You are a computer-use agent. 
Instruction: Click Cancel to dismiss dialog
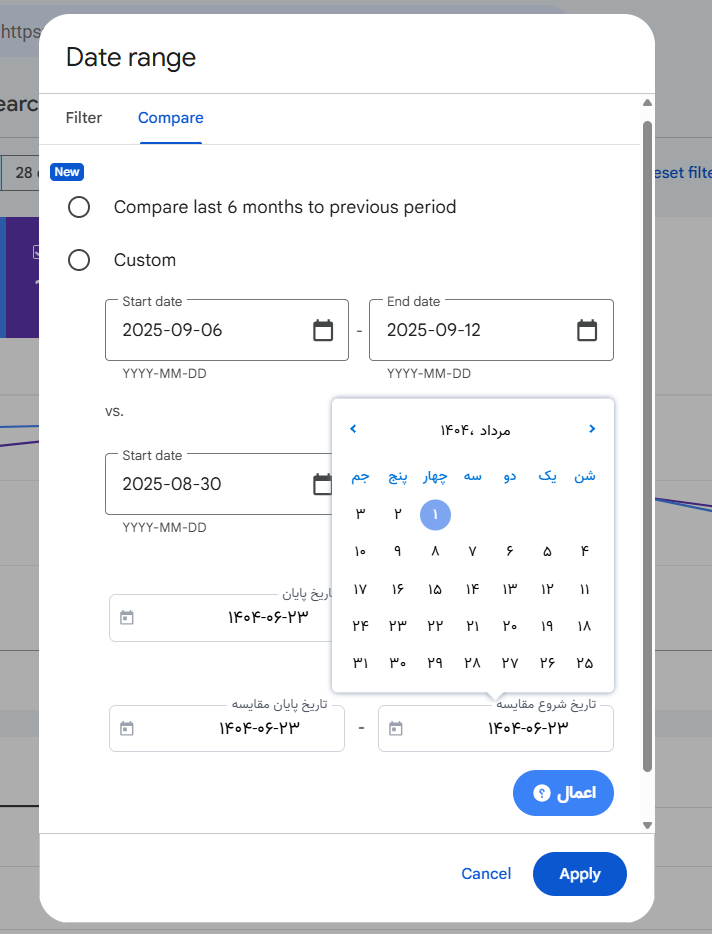[x=486, y=874]
